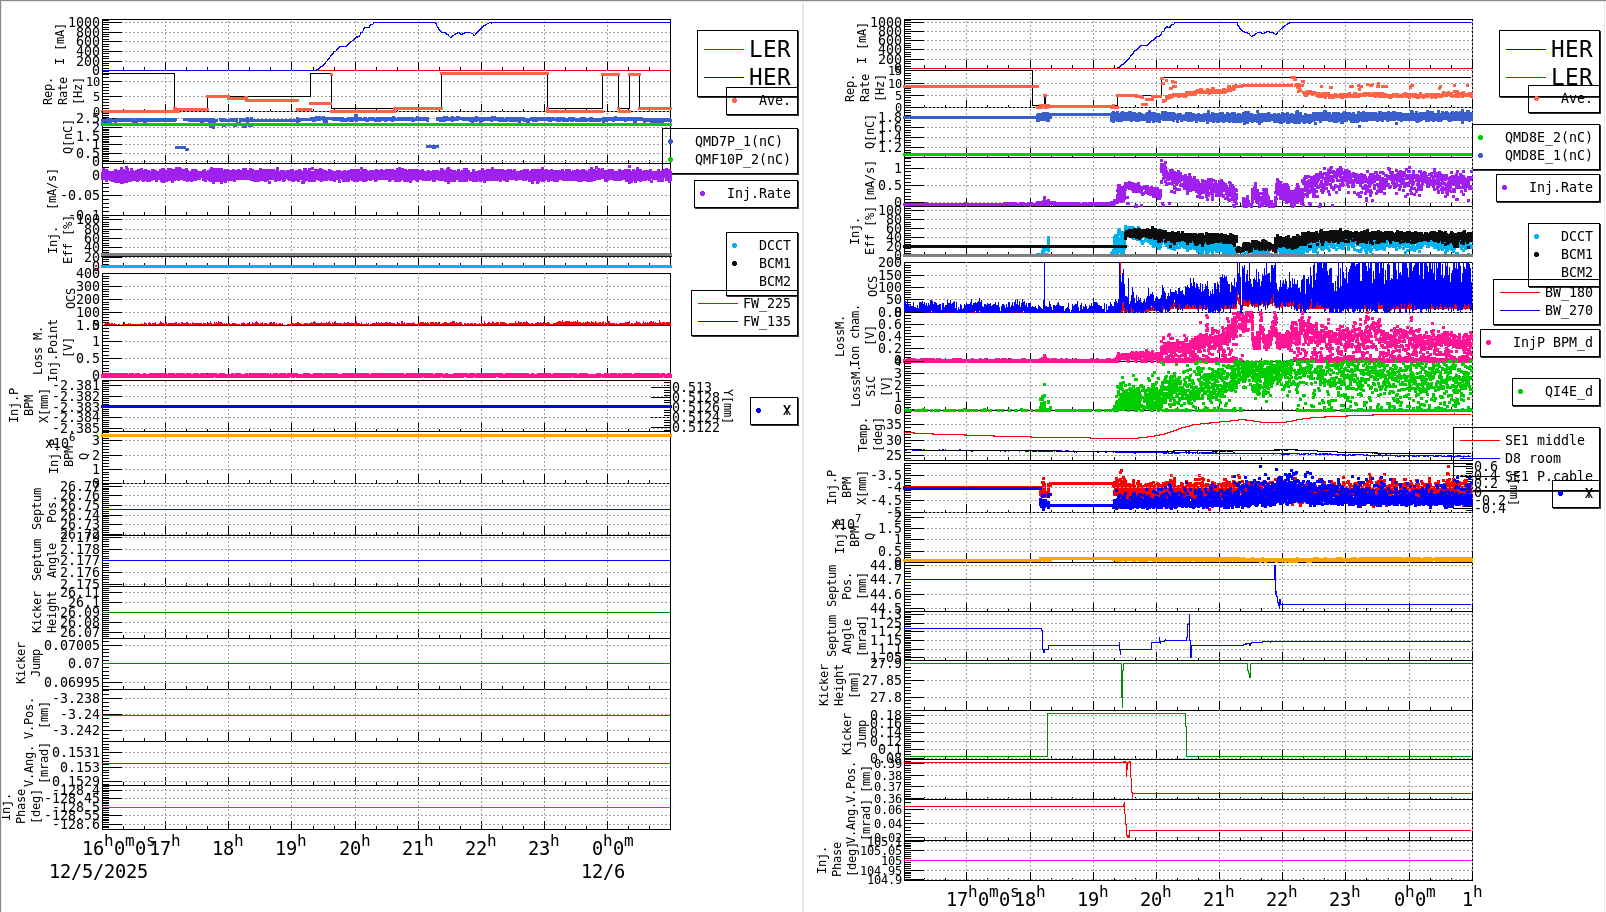The height and width of the screenshot is (912, 1606).
Task: Toggle the BW_270 blue line trace
Action: [x=1522, y=311]
